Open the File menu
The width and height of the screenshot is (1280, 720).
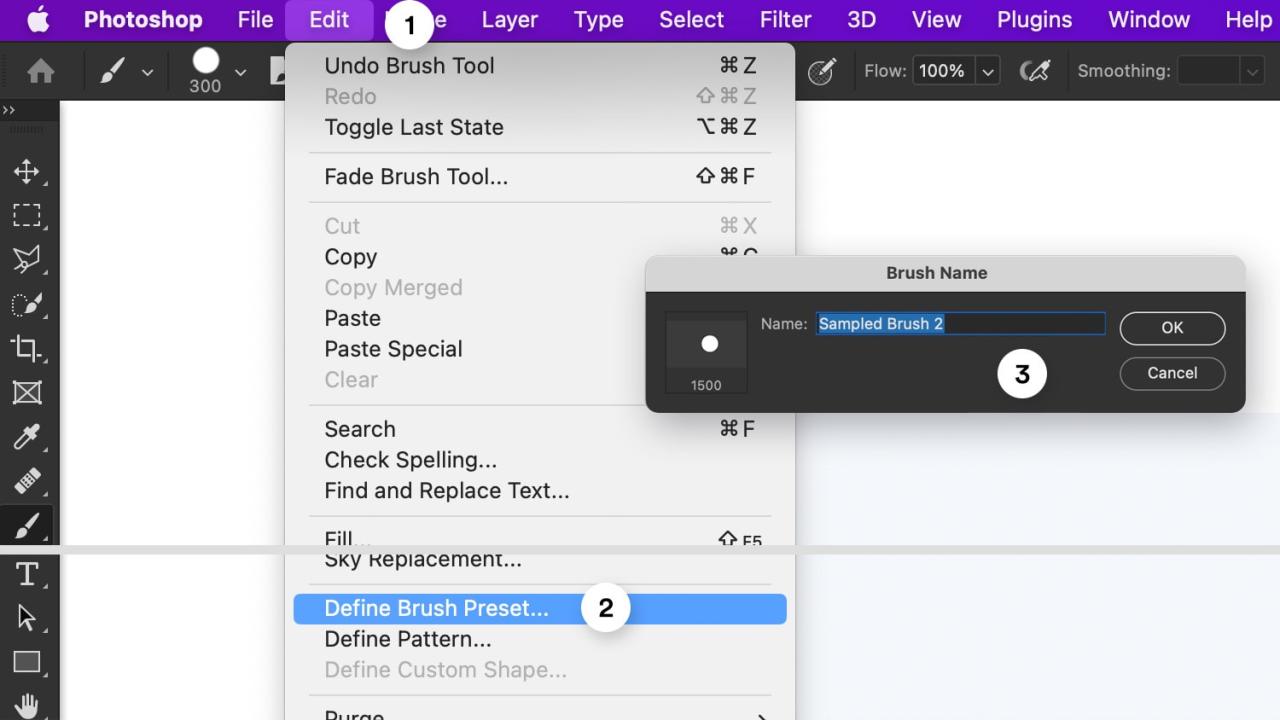click(x=256, y=19)
